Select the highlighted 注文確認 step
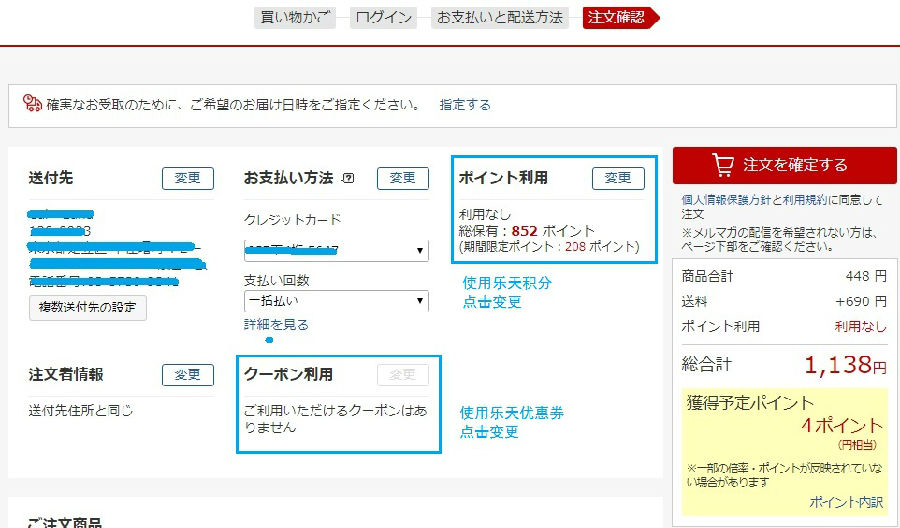 (x=616, y=18)
